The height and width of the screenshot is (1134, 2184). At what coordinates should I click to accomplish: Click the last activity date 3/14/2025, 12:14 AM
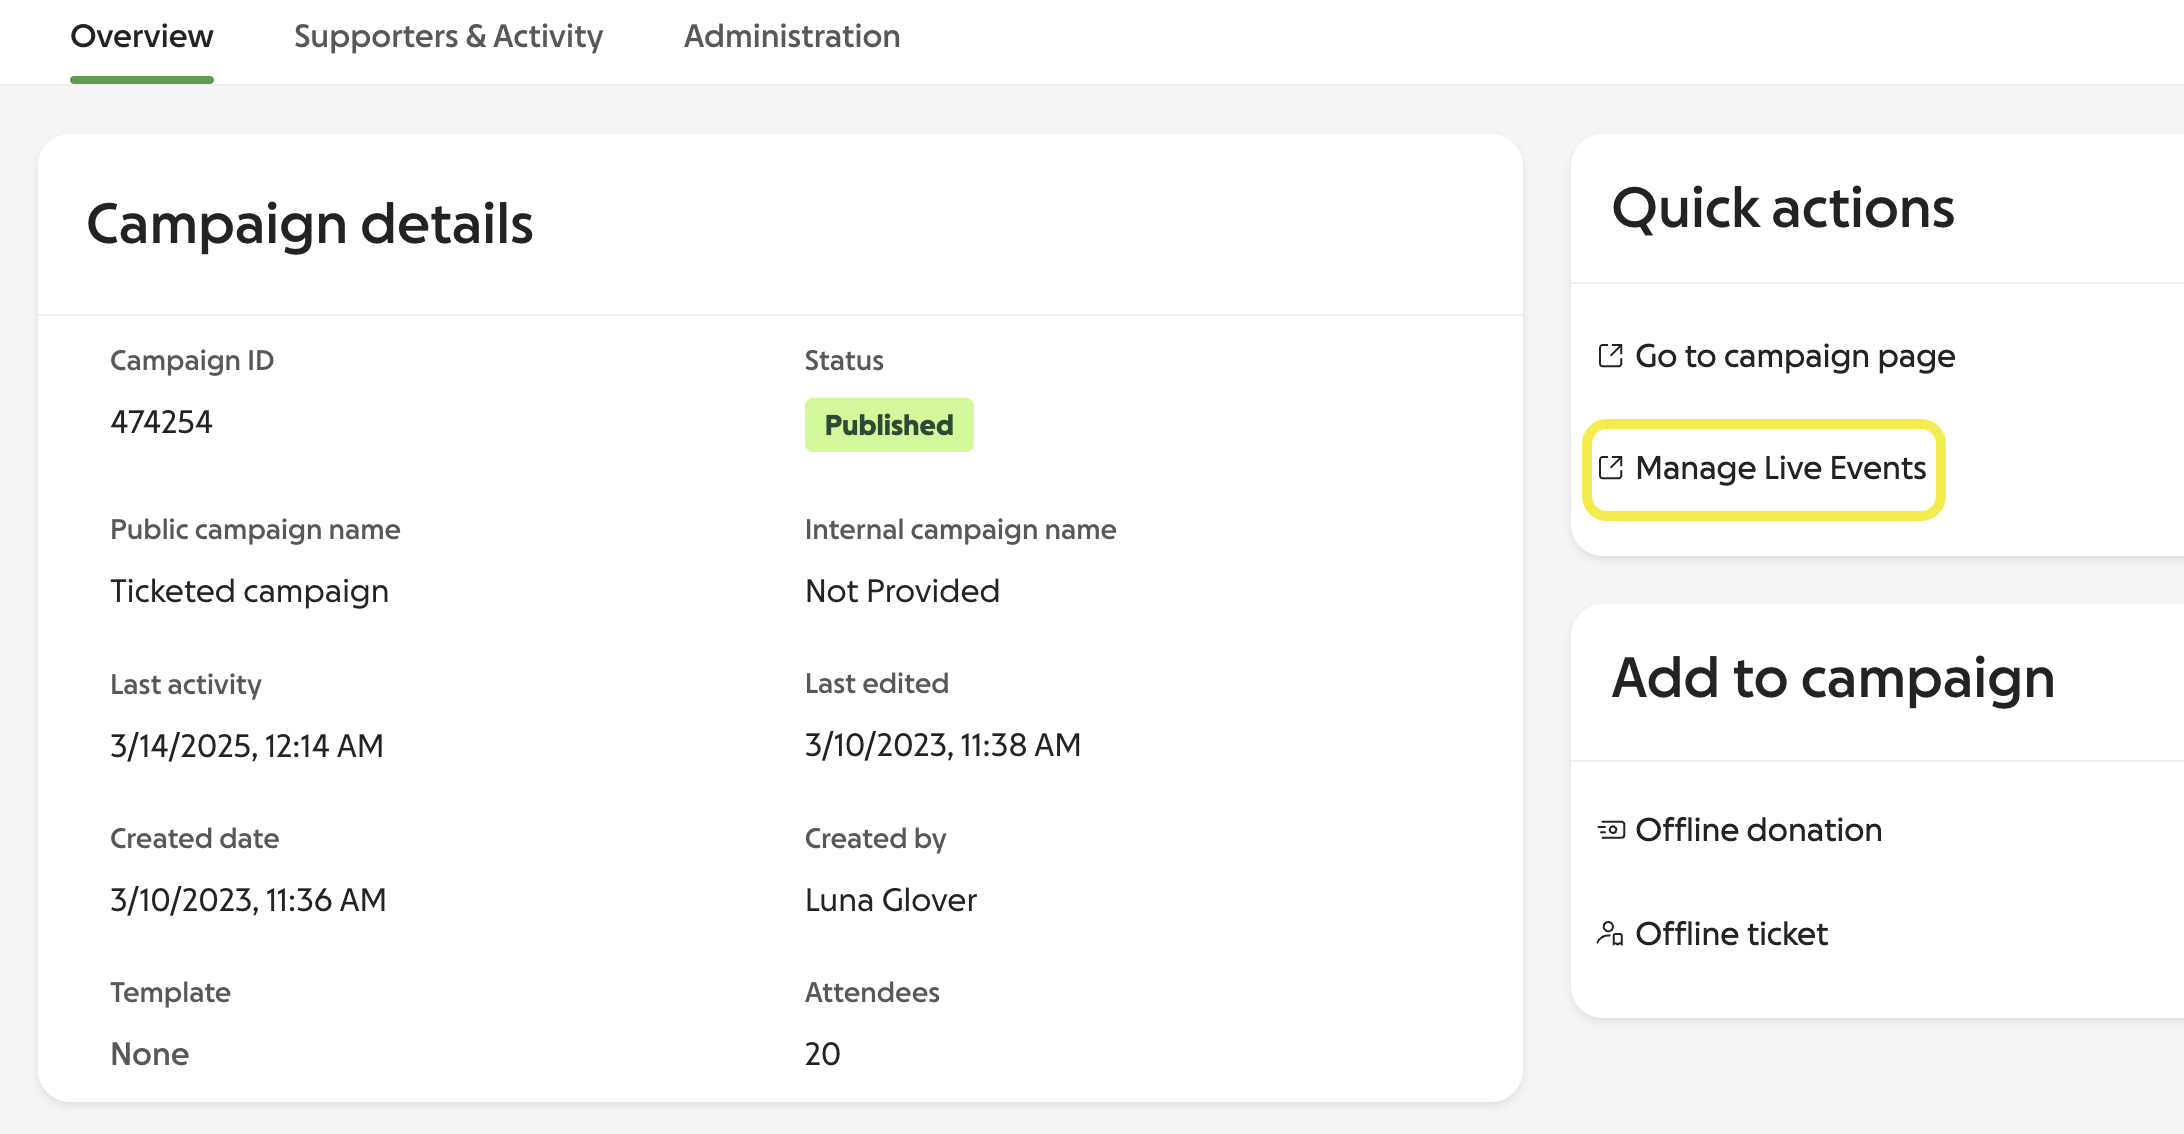click(247, 746)
